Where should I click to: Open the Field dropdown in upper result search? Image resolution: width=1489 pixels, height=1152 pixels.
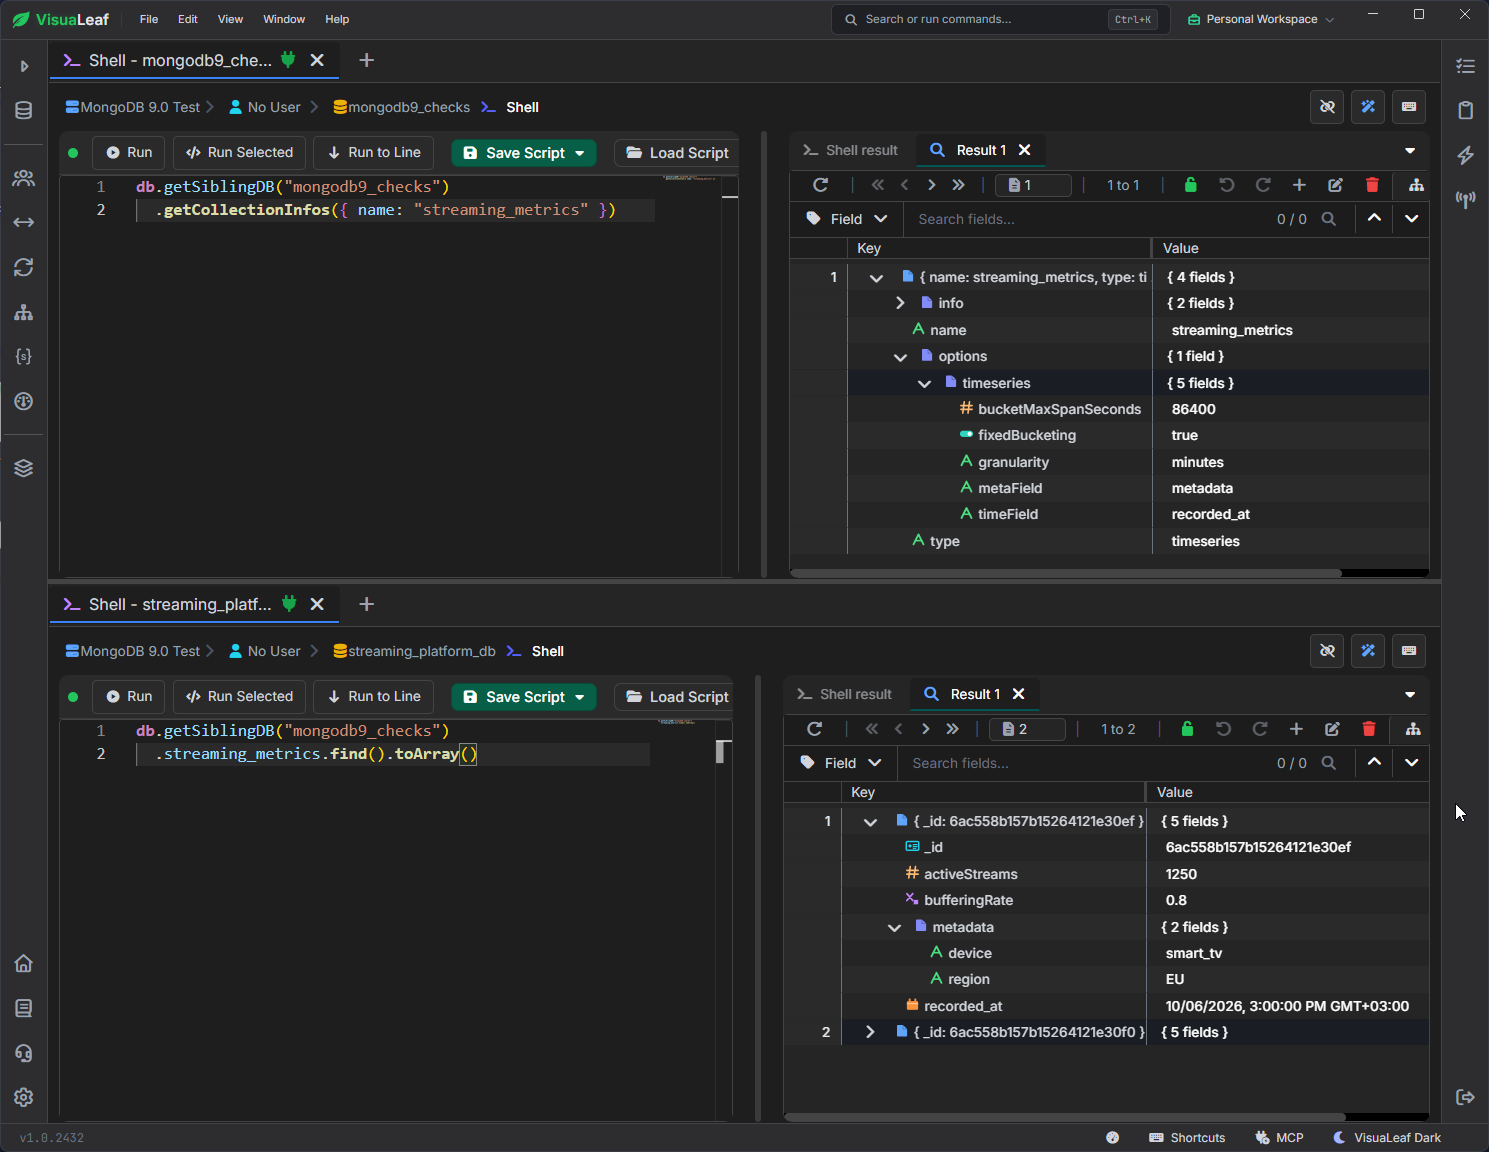click(x=847, y=219)
